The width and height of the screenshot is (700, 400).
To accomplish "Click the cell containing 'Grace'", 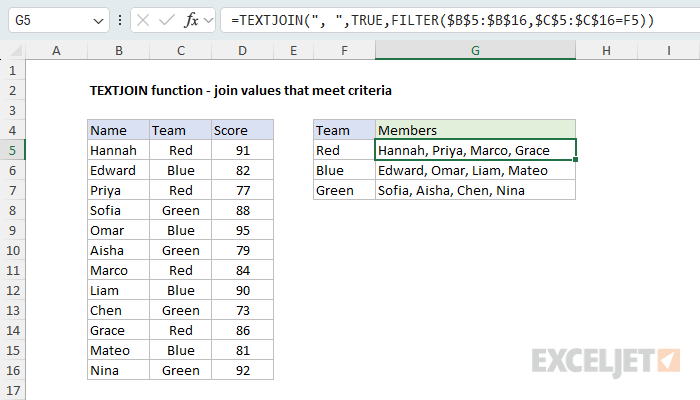I will 118,330.
